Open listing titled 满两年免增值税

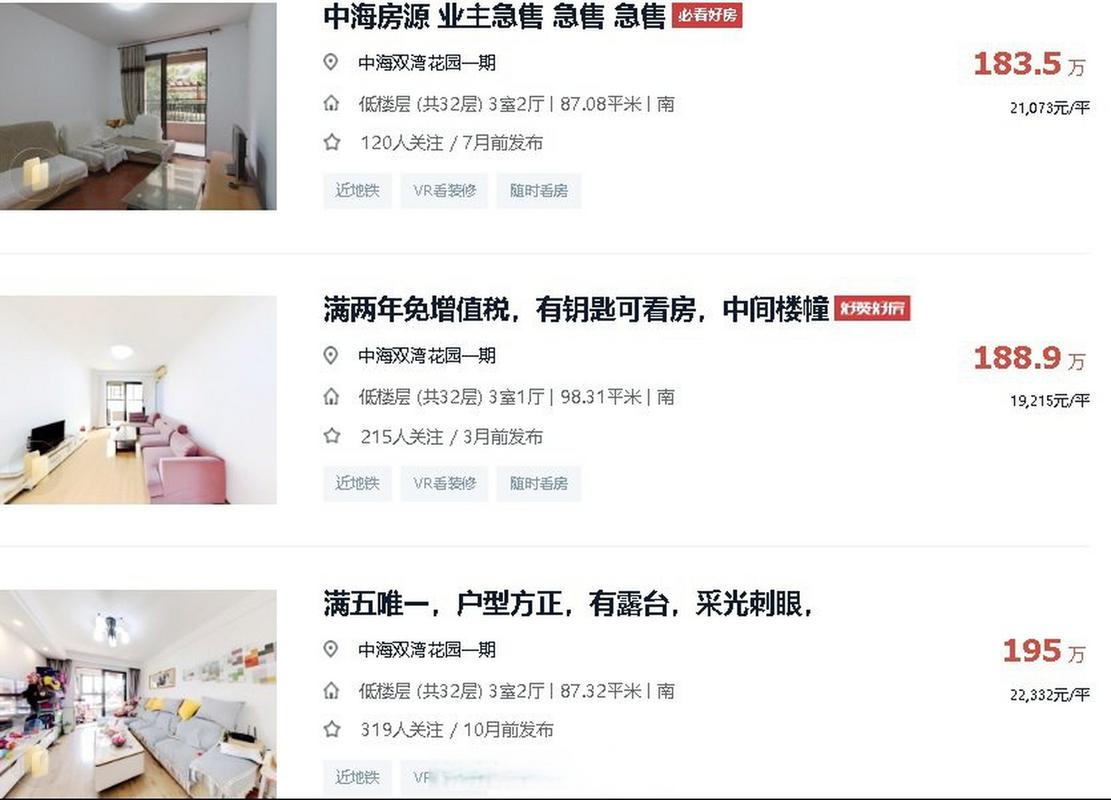click(576, 309)
